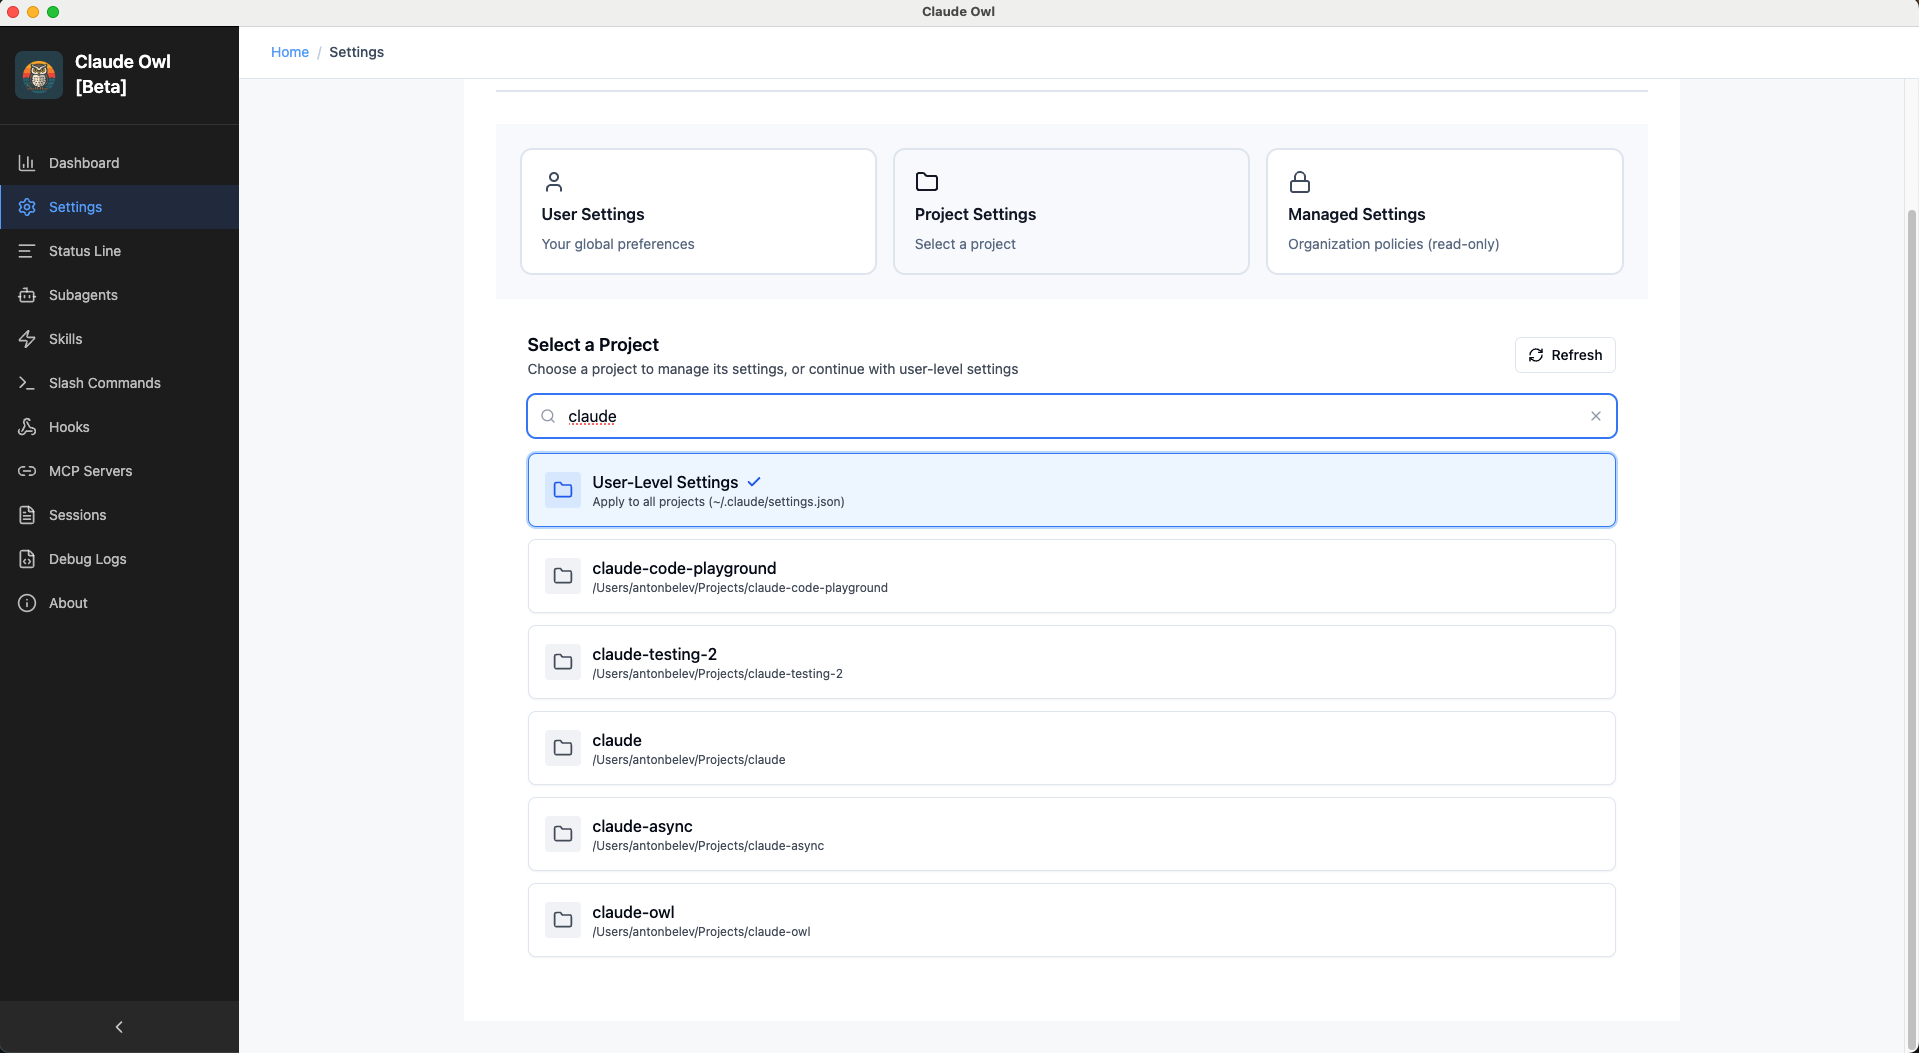The width and height of the screenshot is (1919, 1053).
Task: Select Subagents in the sidebar
Action: click(83, 295)
